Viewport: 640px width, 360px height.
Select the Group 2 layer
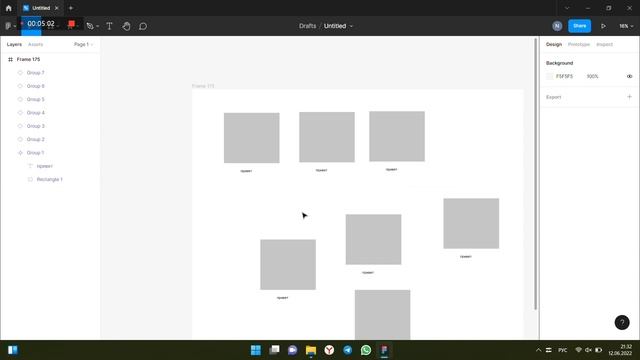tap(36, 139)
